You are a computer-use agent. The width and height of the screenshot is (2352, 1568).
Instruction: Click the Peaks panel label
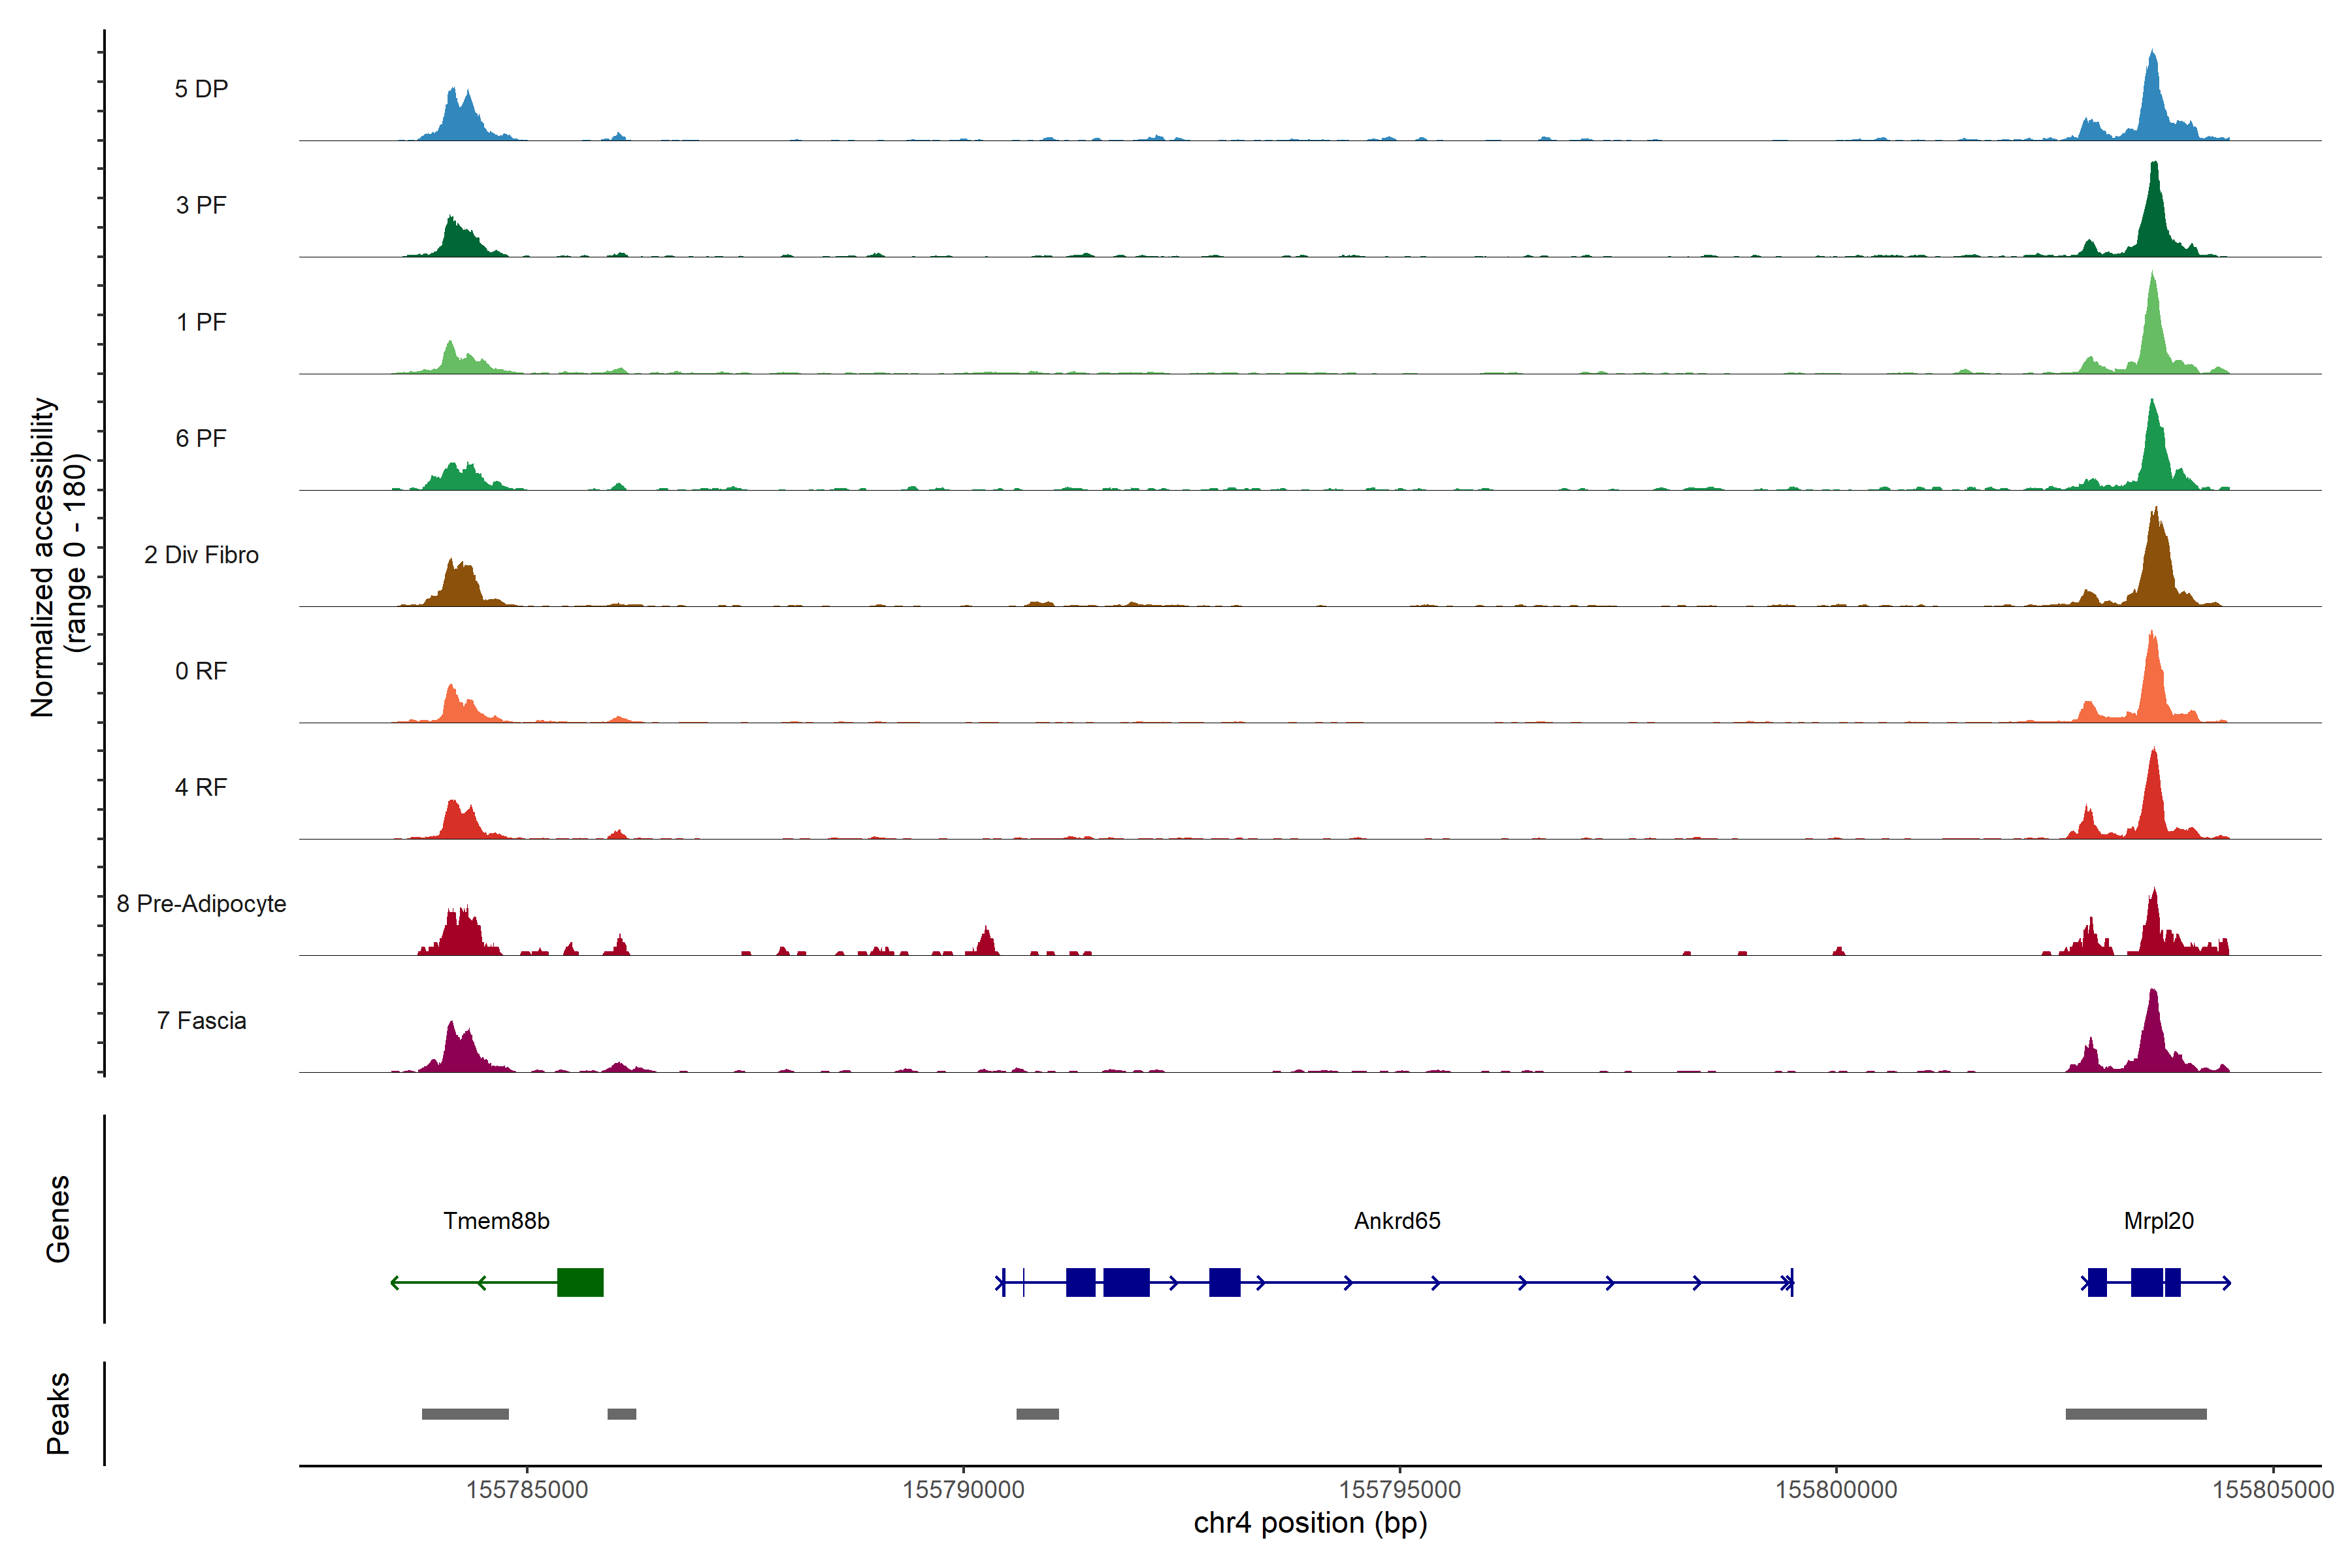(58, 1413)
